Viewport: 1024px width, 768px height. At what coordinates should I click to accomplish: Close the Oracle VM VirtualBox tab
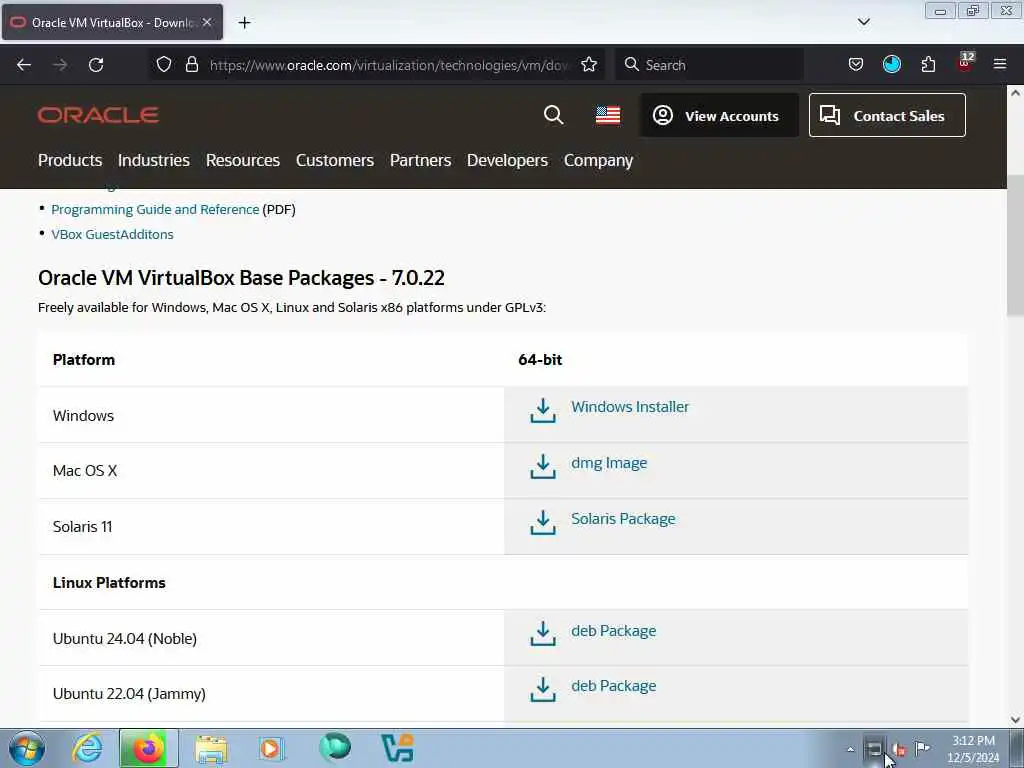click(x=207, y=22)
